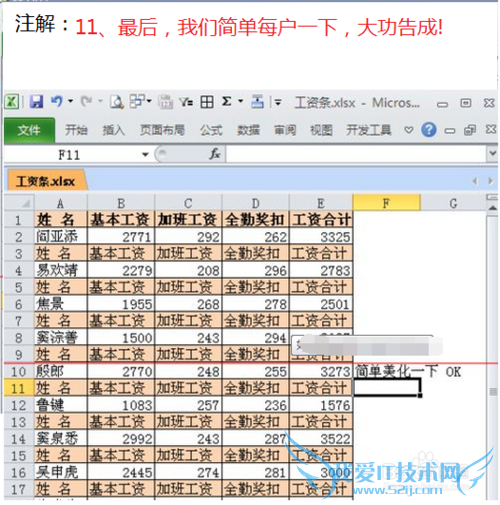Click the AutoSum sigma icon
This screenshot has height=505, width=500.
227,101
